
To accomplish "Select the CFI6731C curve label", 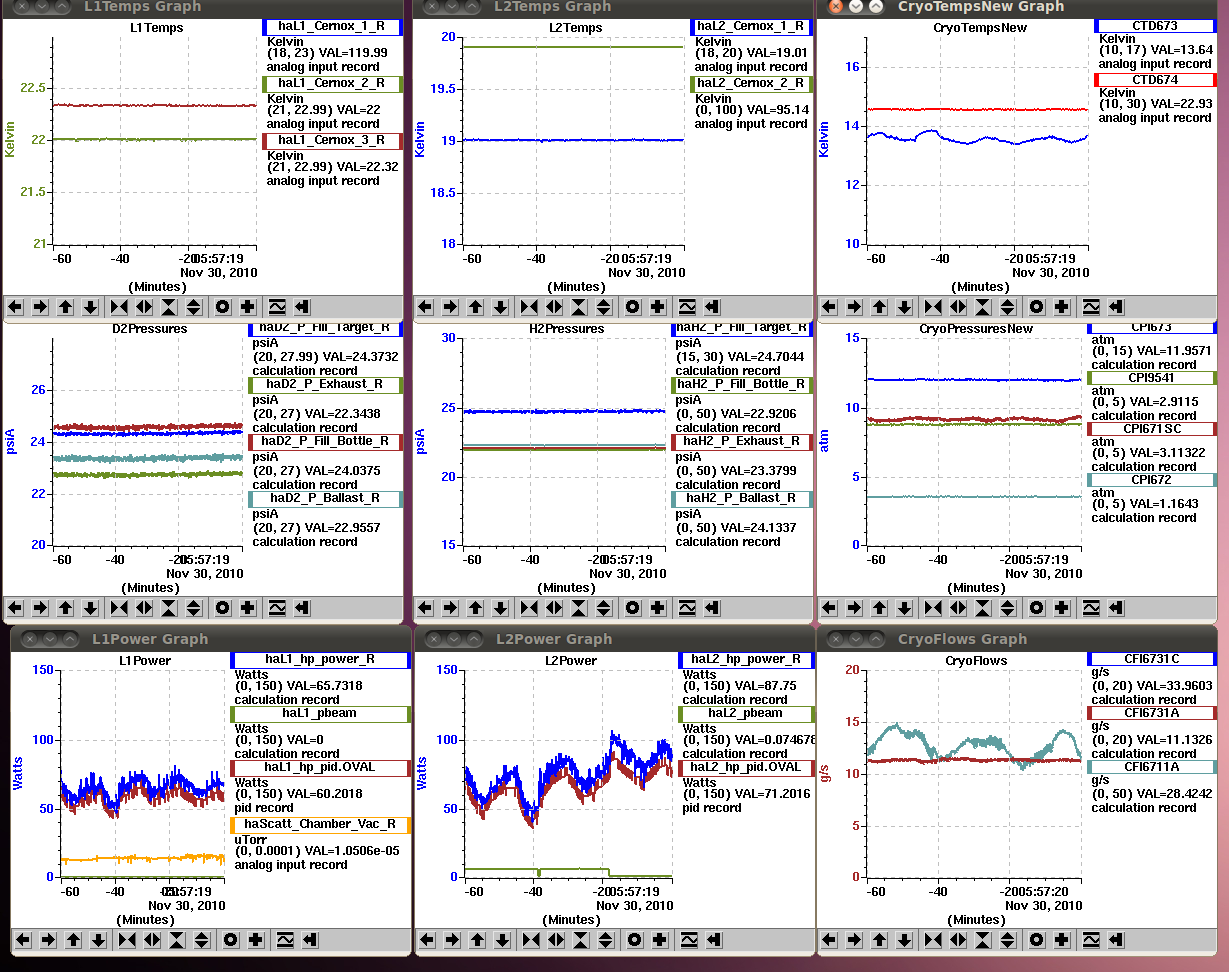I will (x=1152, y=659).
